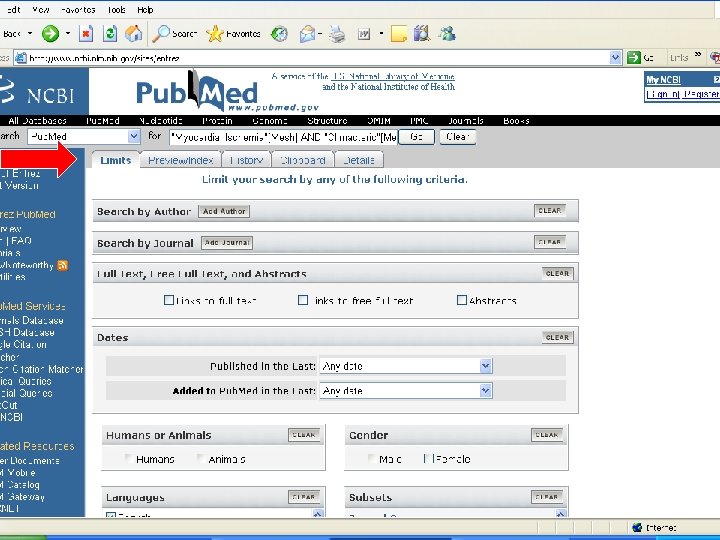This screenshot has height=540, width=720.
Task: Open the Tools menu
Action: (x=117, y=10)
